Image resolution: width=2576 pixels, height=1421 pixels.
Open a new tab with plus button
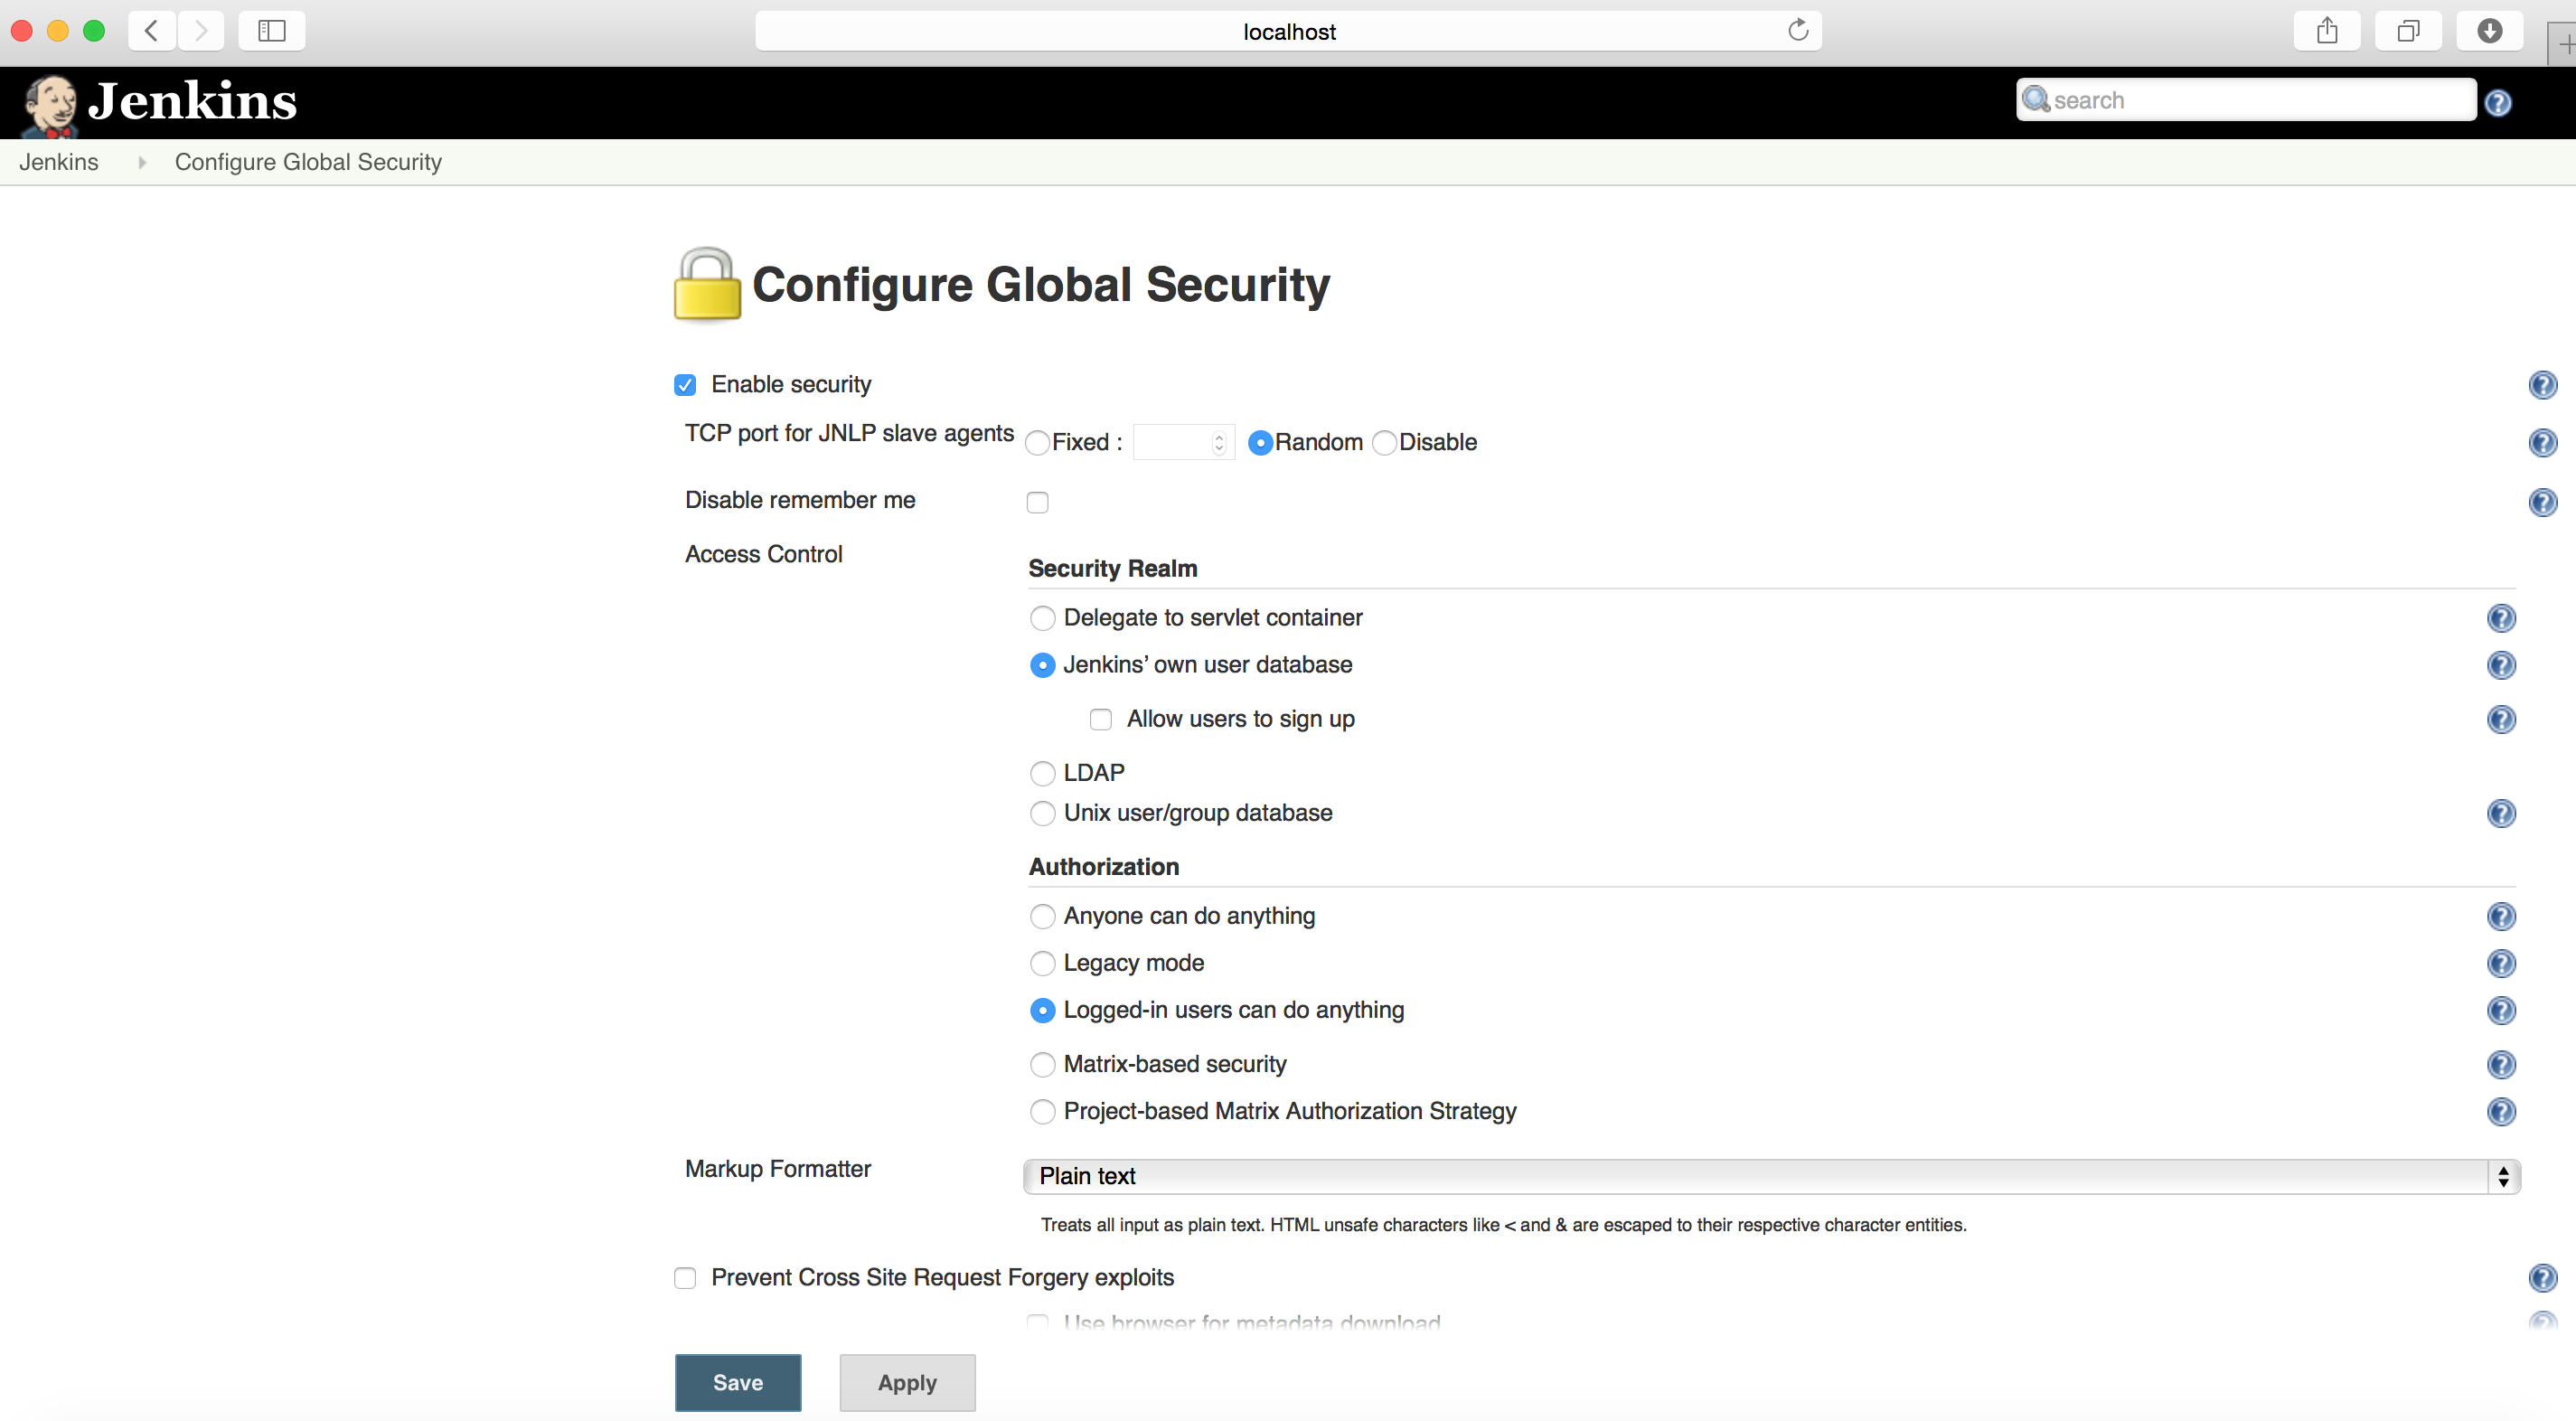click(x=2563, y=44)
